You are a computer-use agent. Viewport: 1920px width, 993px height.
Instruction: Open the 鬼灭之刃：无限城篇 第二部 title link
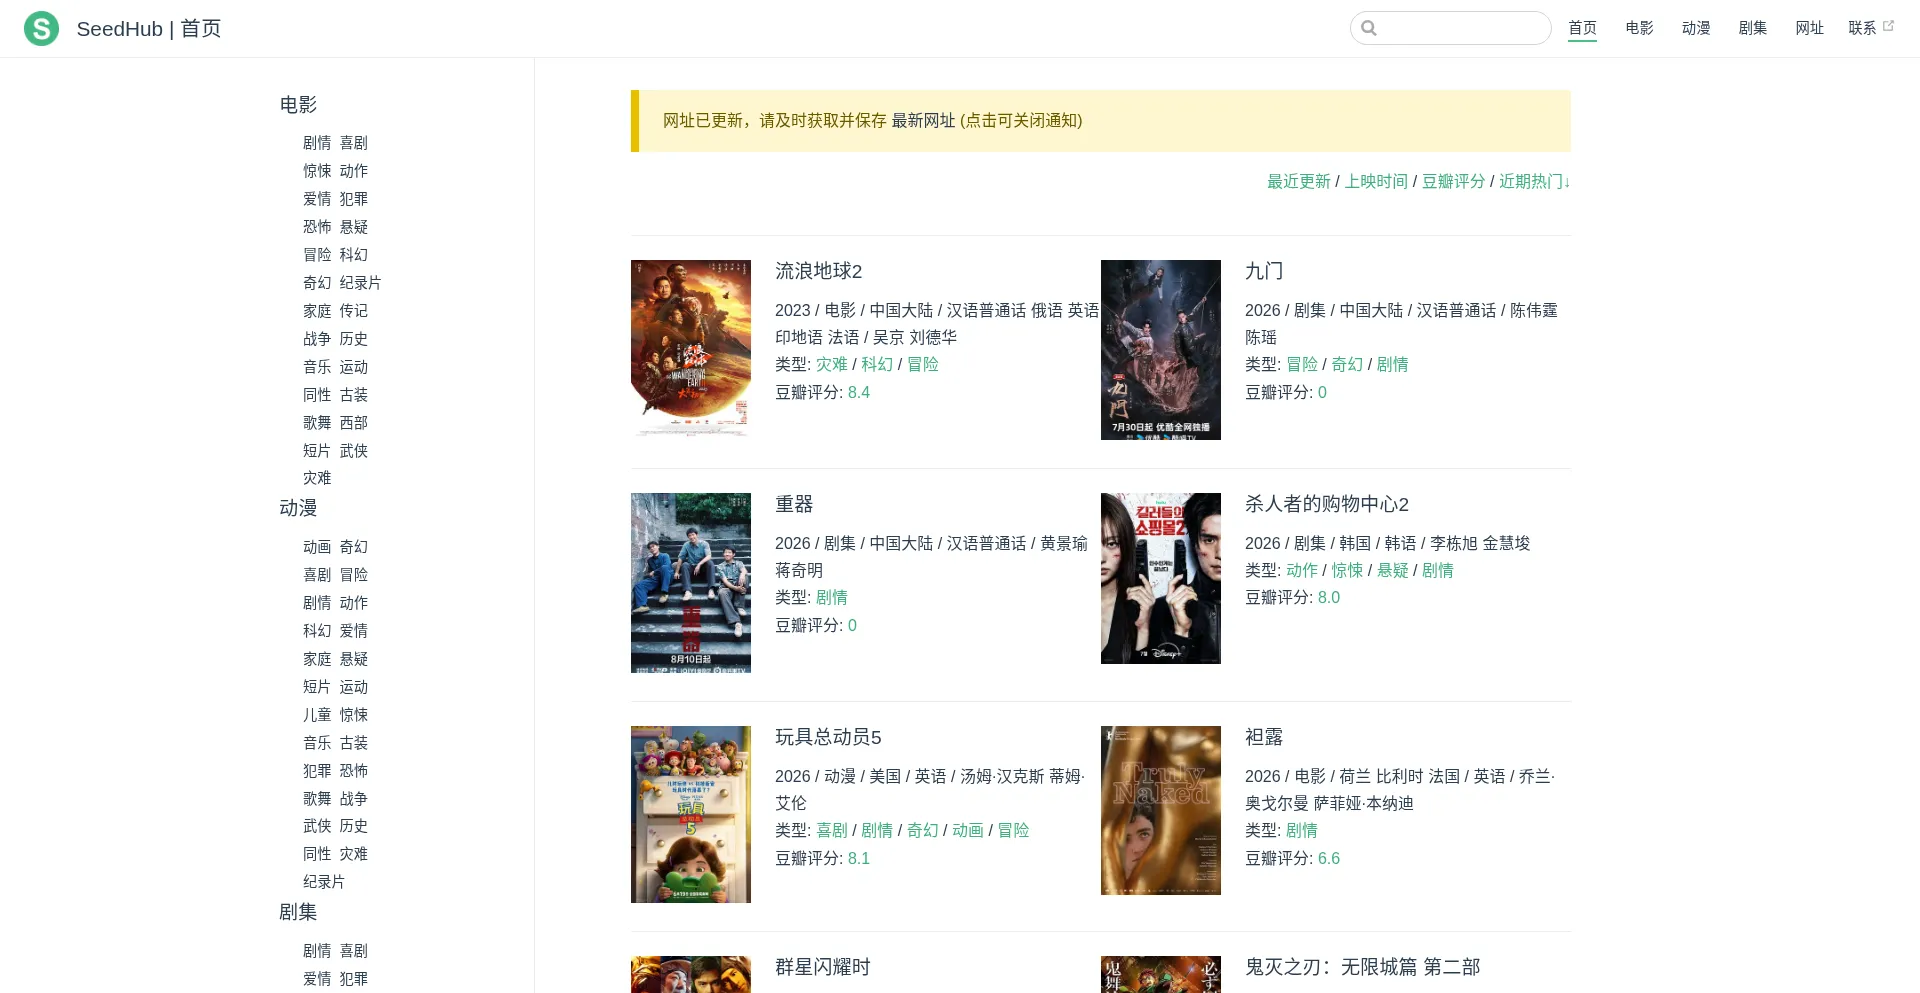pos(1362,967)
